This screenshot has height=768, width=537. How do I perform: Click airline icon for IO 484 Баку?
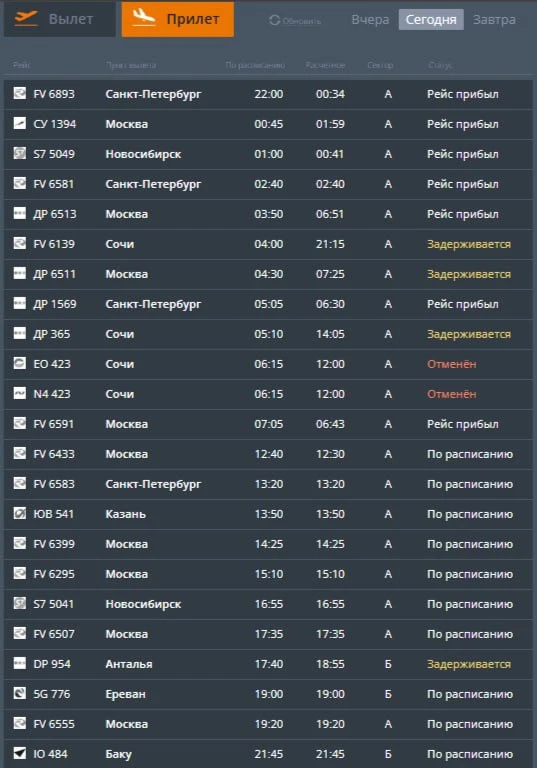(20, 753)
